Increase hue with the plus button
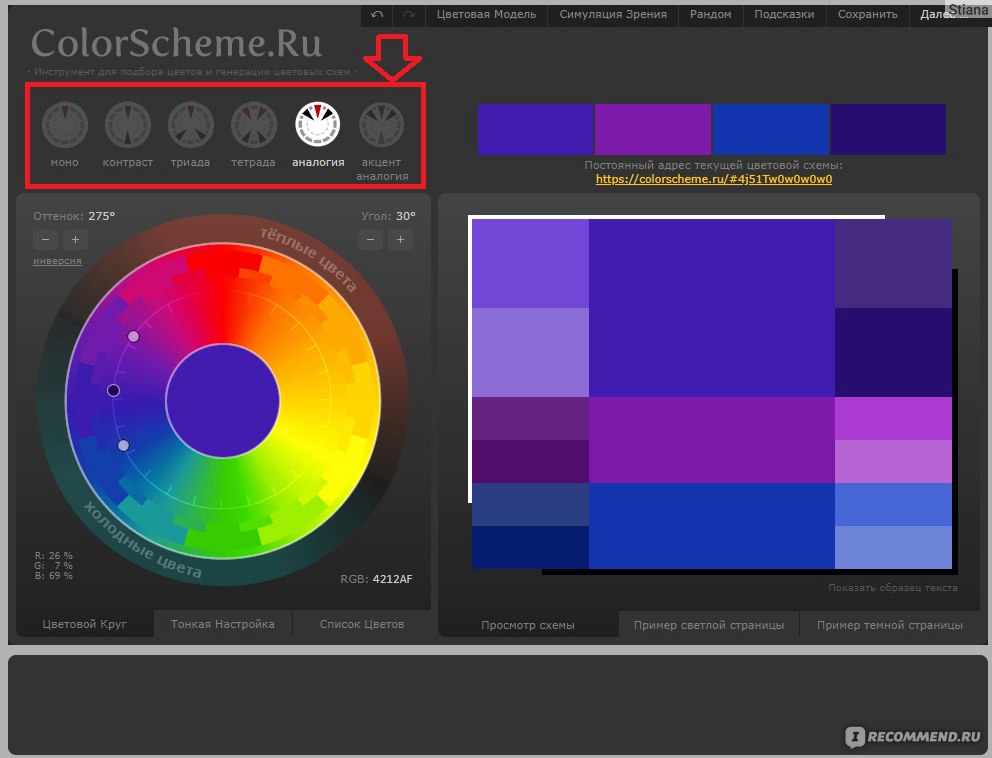This screenshot has height=758, width=992. (76, 240)
